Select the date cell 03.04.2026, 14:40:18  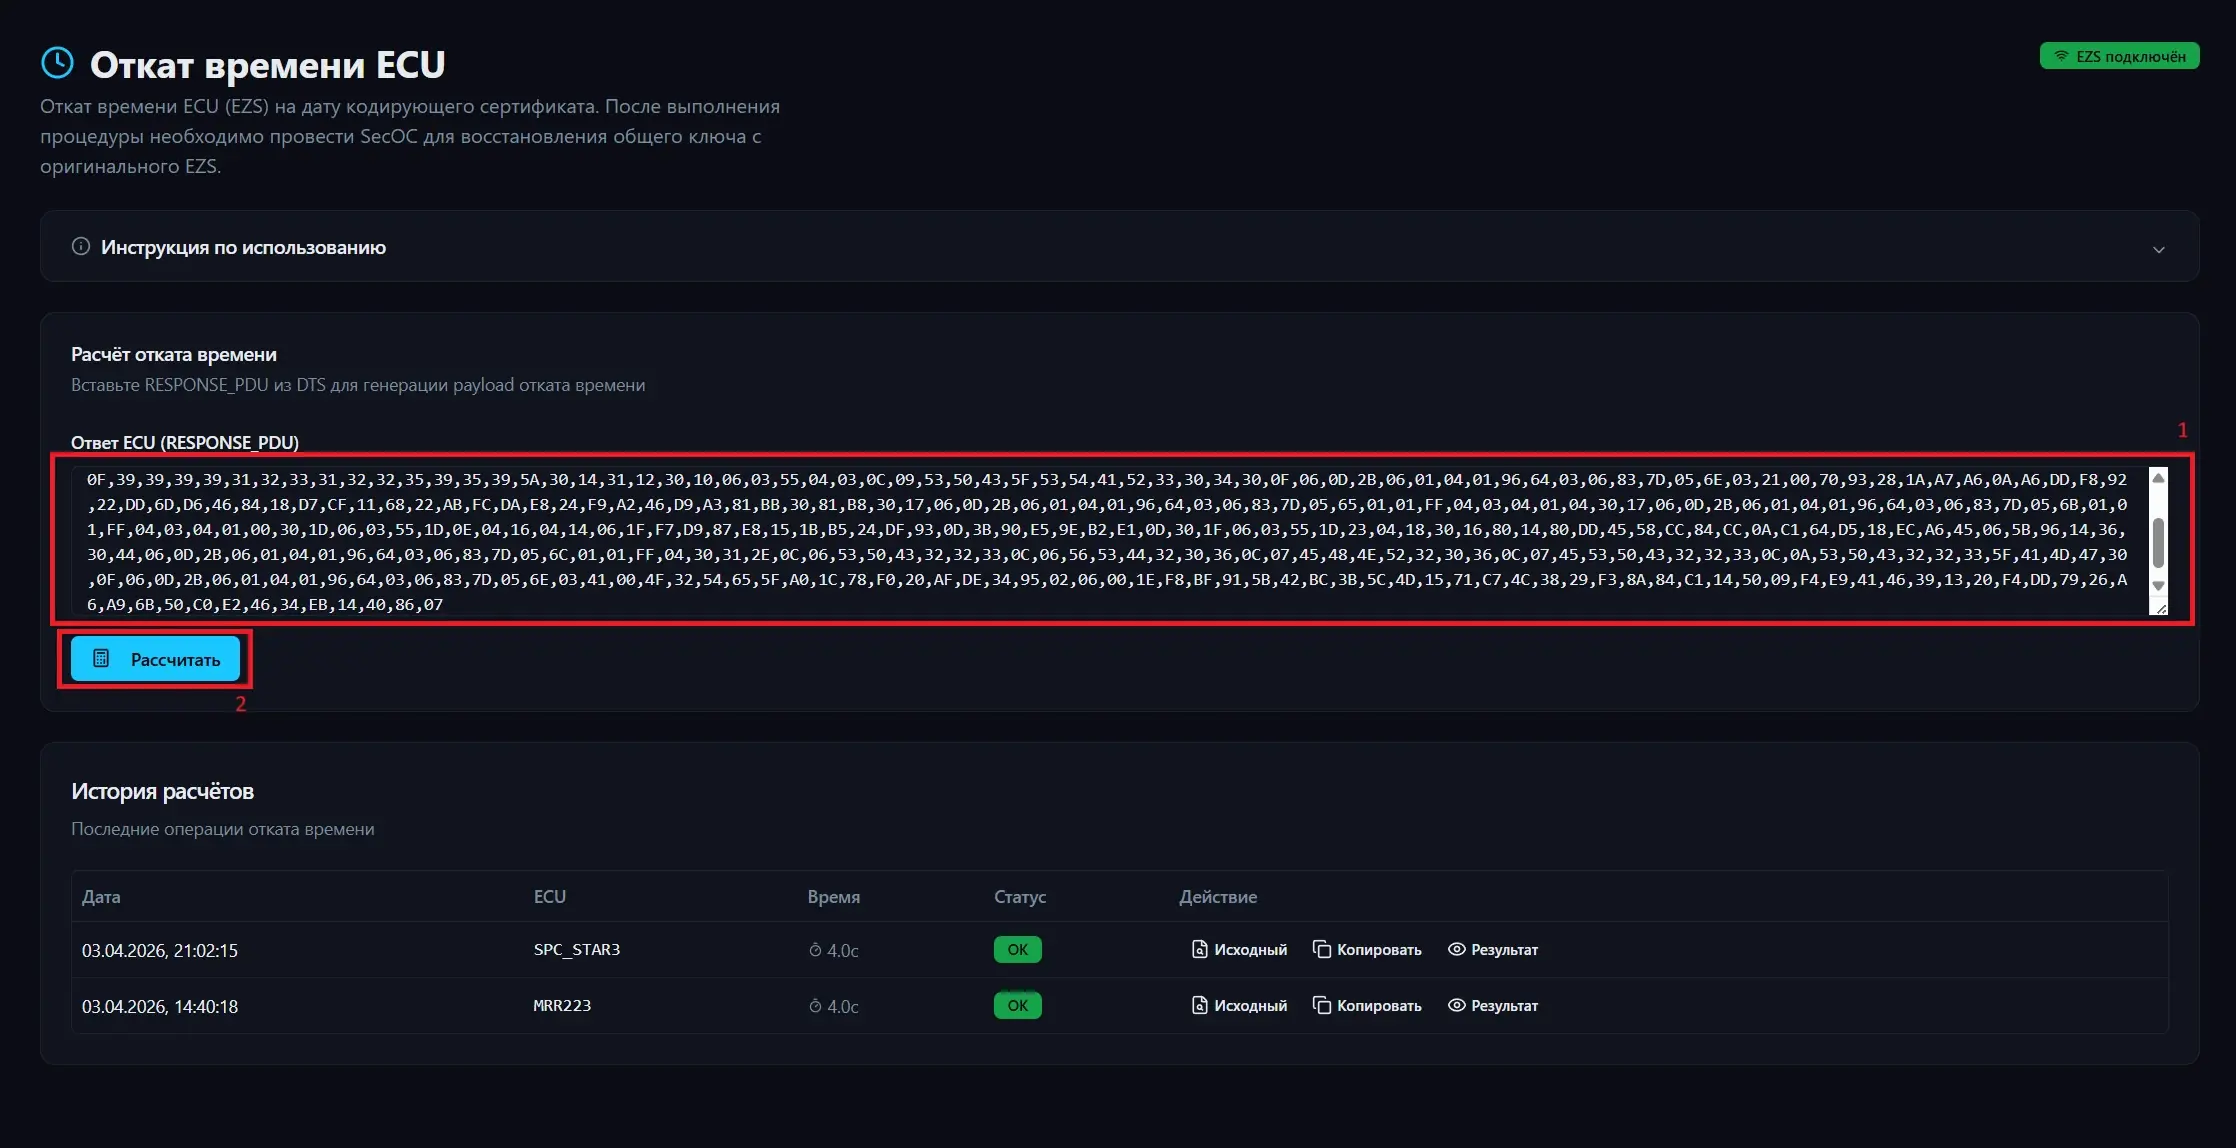(160, 1006)
